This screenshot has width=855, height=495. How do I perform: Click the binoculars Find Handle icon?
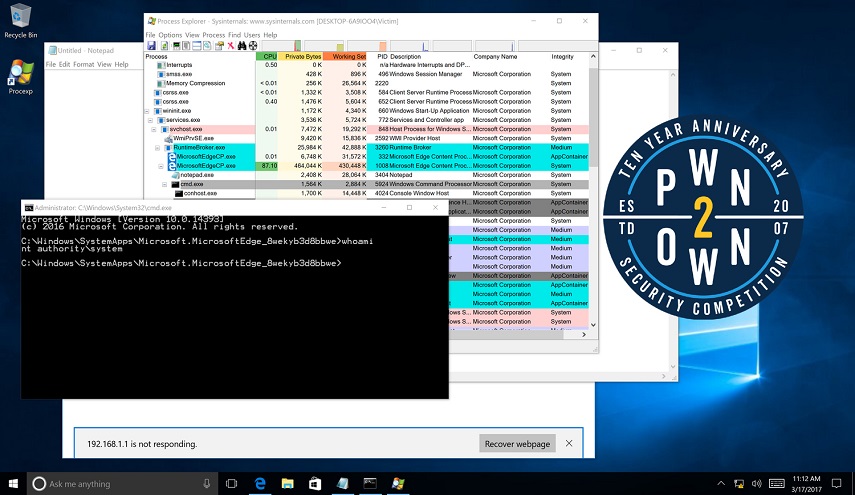tap(241, 45)
